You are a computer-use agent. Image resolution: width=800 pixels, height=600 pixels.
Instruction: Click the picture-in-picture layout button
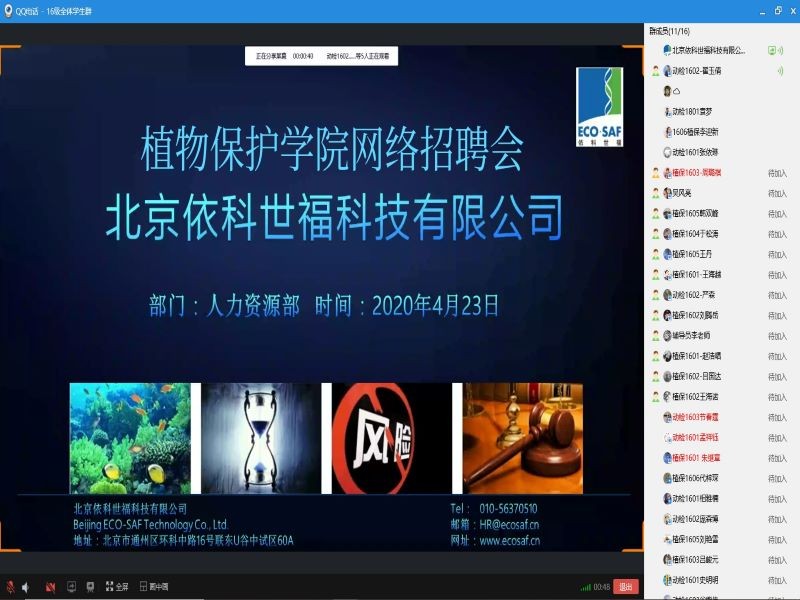[154, 586]
